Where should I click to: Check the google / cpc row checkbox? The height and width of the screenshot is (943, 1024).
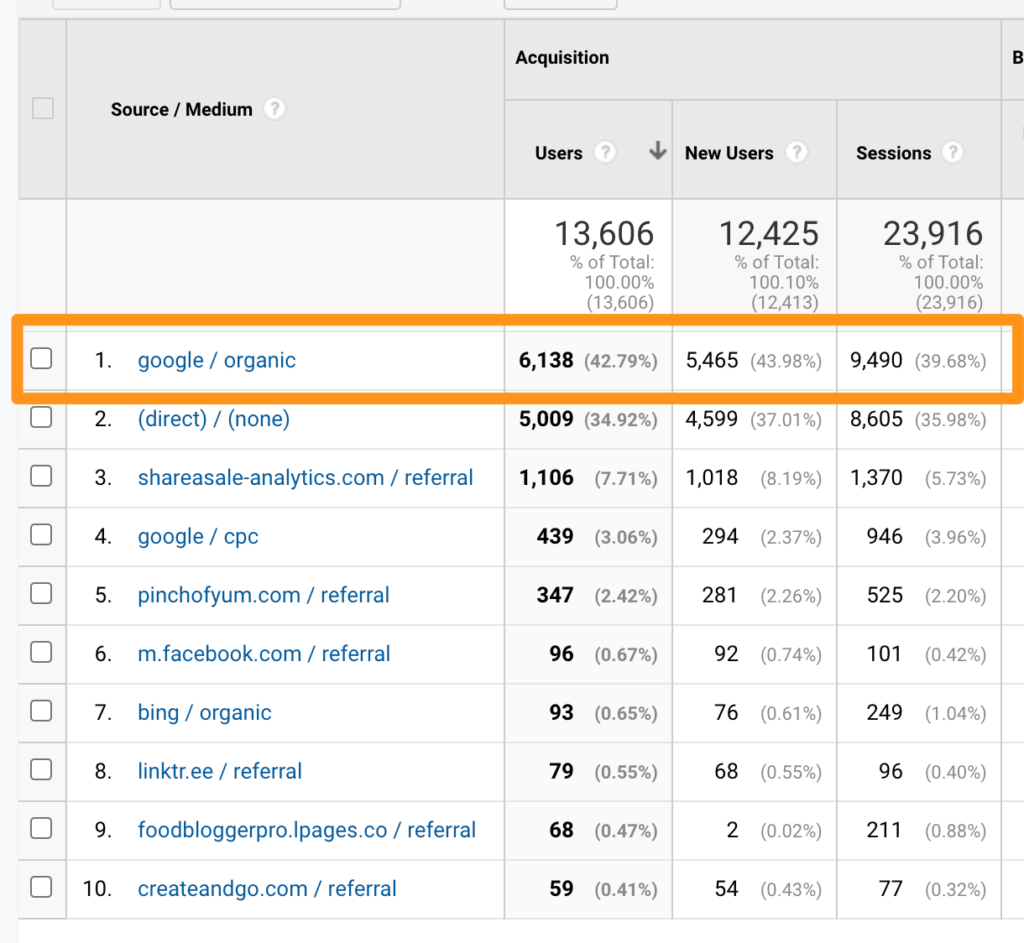point(41,534)
